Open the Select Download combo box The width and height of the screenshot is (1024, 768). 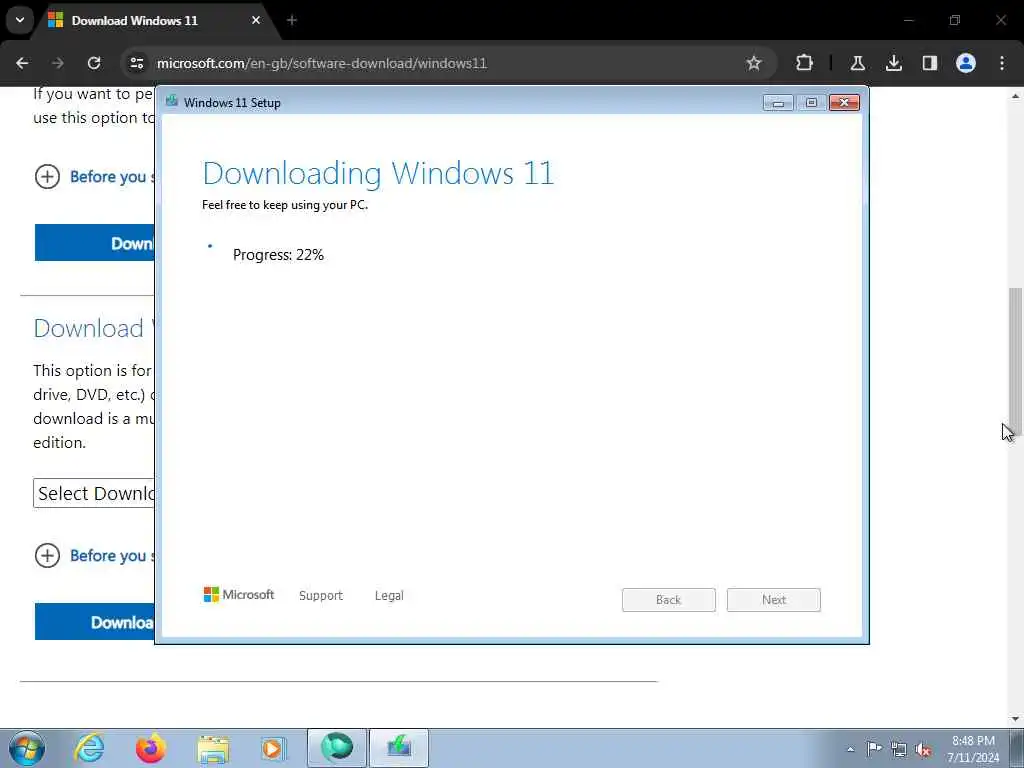[94, 493]
